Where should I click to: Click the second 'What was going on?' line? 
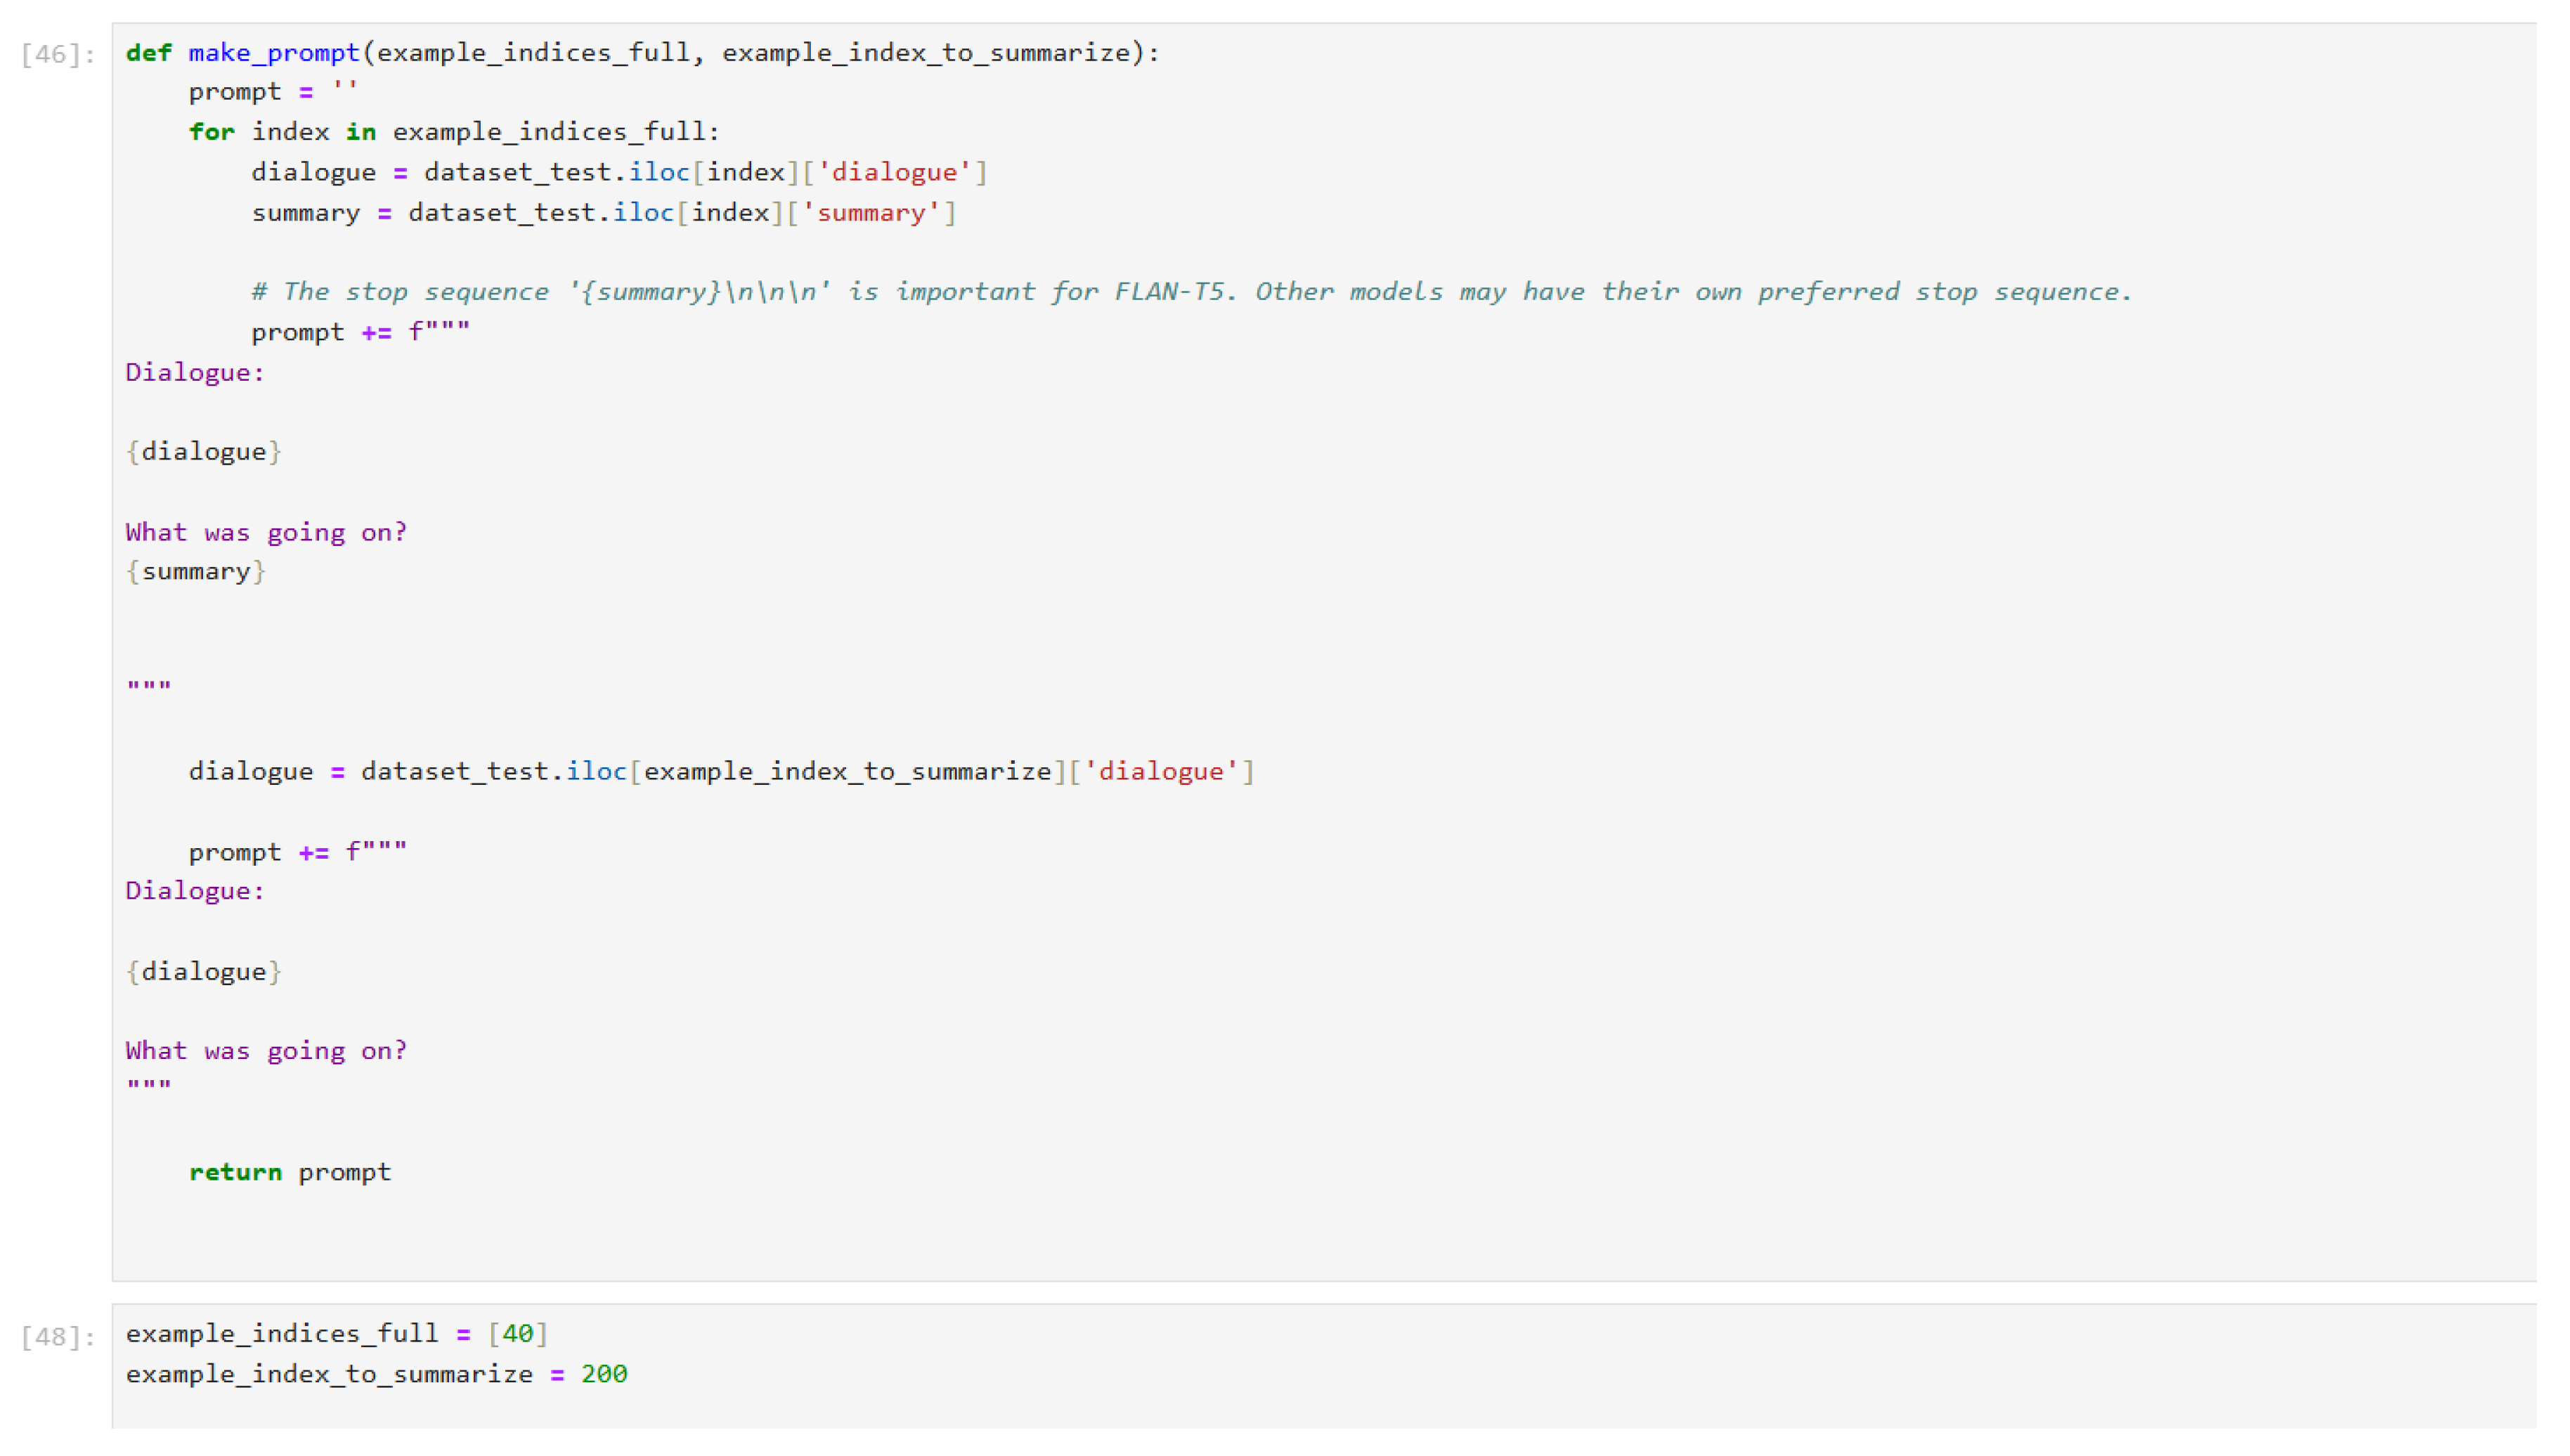pyautogui.click(x=266, y=1051)
